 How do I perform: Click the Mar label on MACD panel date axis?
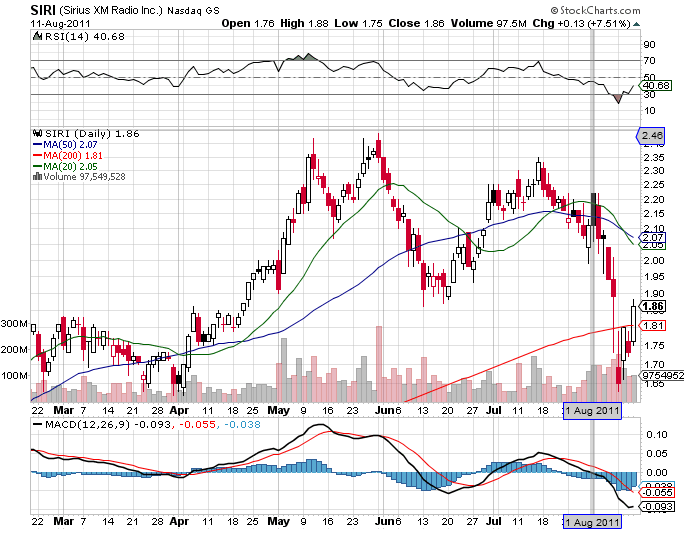(63, 521)
